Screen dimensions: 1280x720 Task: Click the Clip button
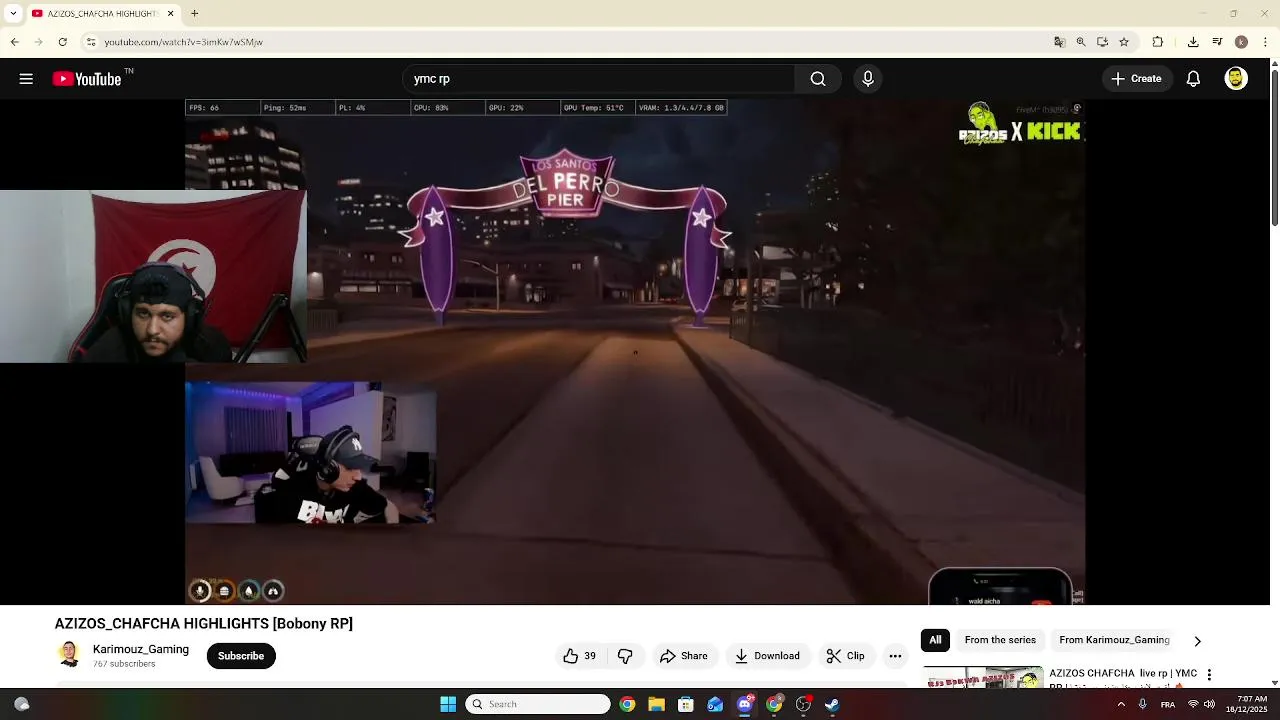click(x=846, y=656)
